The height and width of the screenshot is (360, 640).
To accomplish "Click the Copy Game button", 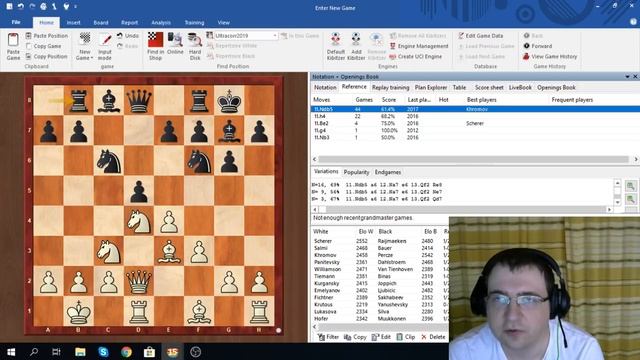I will (43, 46).
